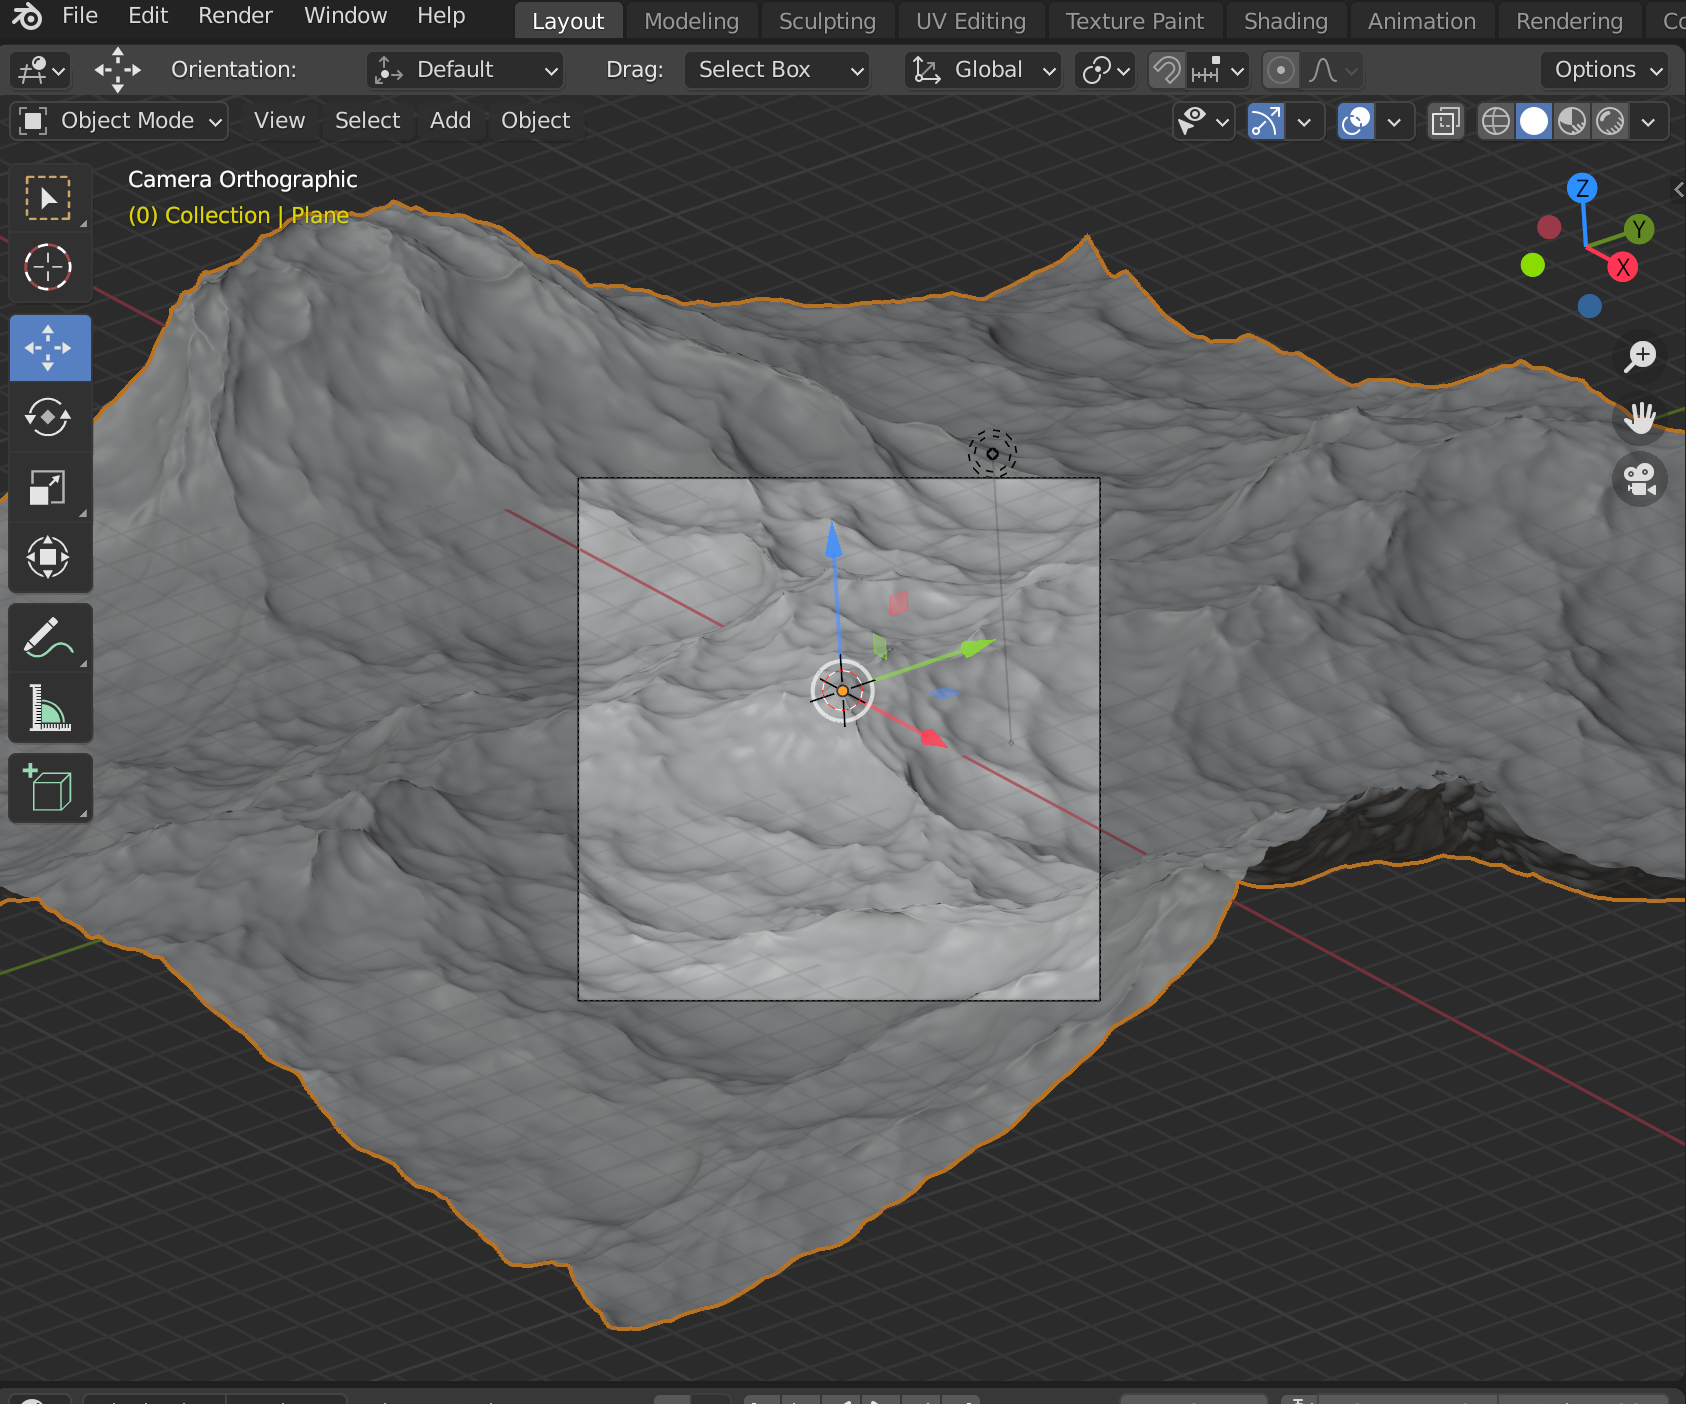1686x1404 pixels.
Task: Expand the Drag Select Box dropdown
Action: [777, 70]
